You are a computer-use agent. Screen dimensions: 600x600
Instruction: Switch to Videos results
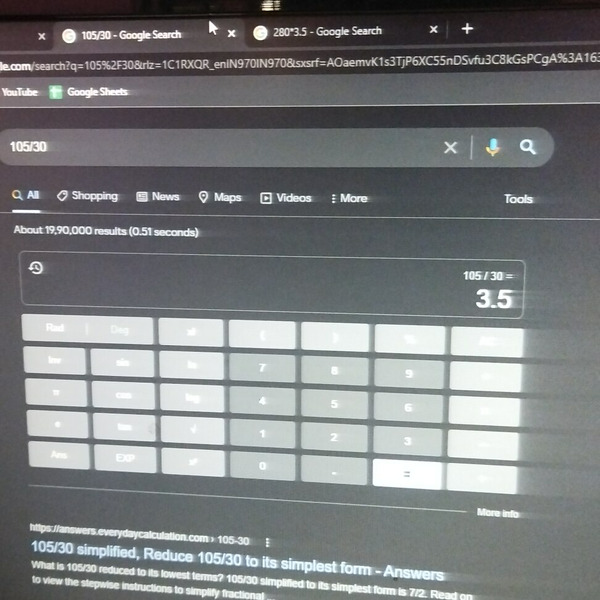[x=286, y=198]
